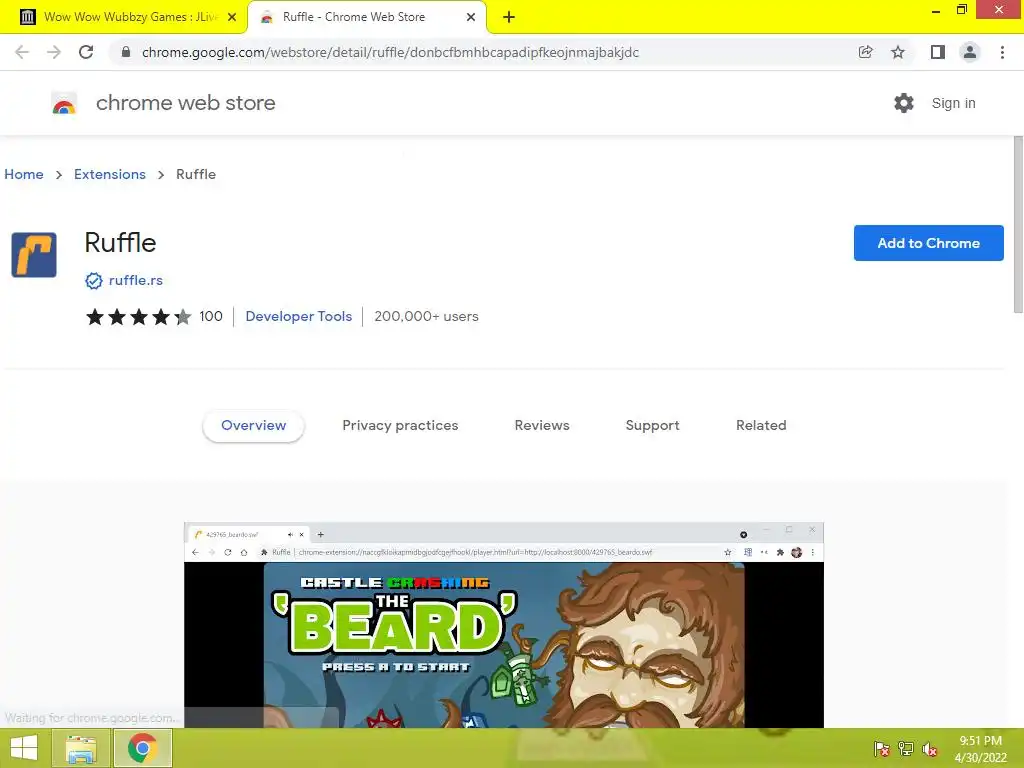Open Chrome's three-dot menu
Viewport: 1024px width, 768px height.
click(1002, 52)
